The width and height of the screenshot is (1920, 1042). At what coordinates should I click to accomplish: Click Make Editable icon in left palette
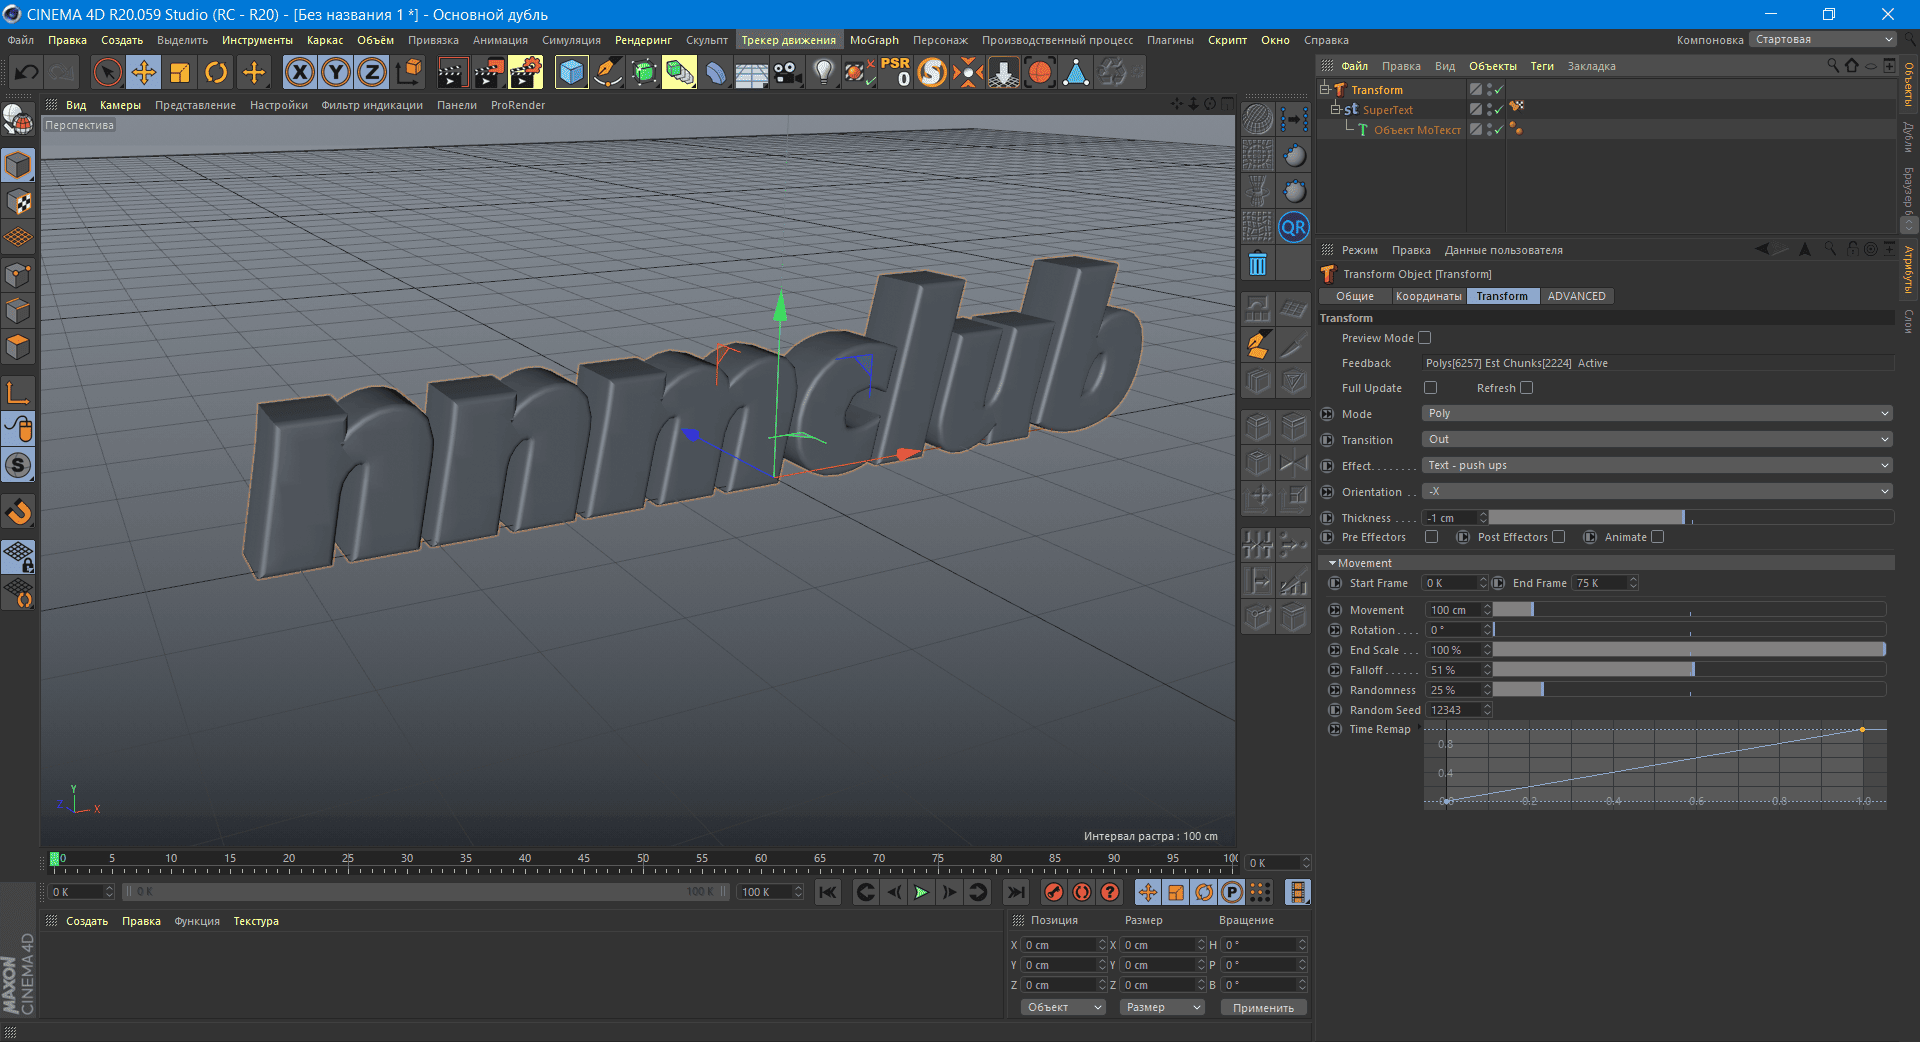pos(18,120)
